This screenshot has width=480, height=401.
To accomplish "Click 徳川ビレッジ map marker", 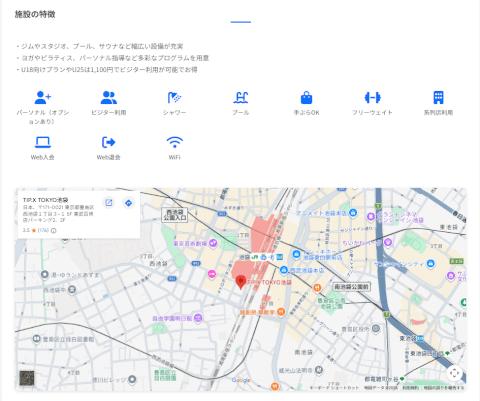I will 132,379.
